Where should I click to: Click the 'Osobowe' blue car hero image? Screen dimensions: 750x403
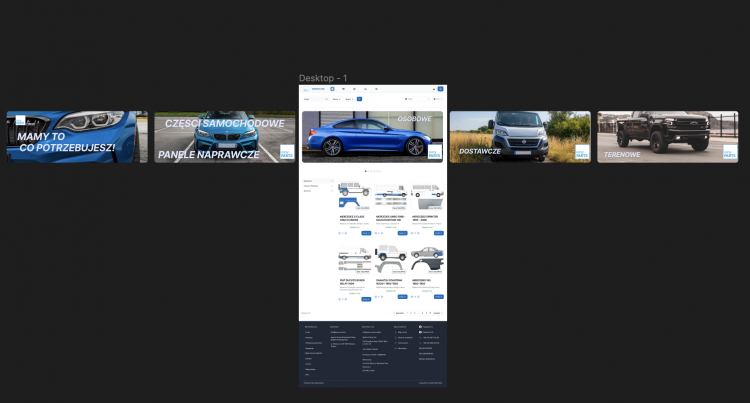coord(372,137)
